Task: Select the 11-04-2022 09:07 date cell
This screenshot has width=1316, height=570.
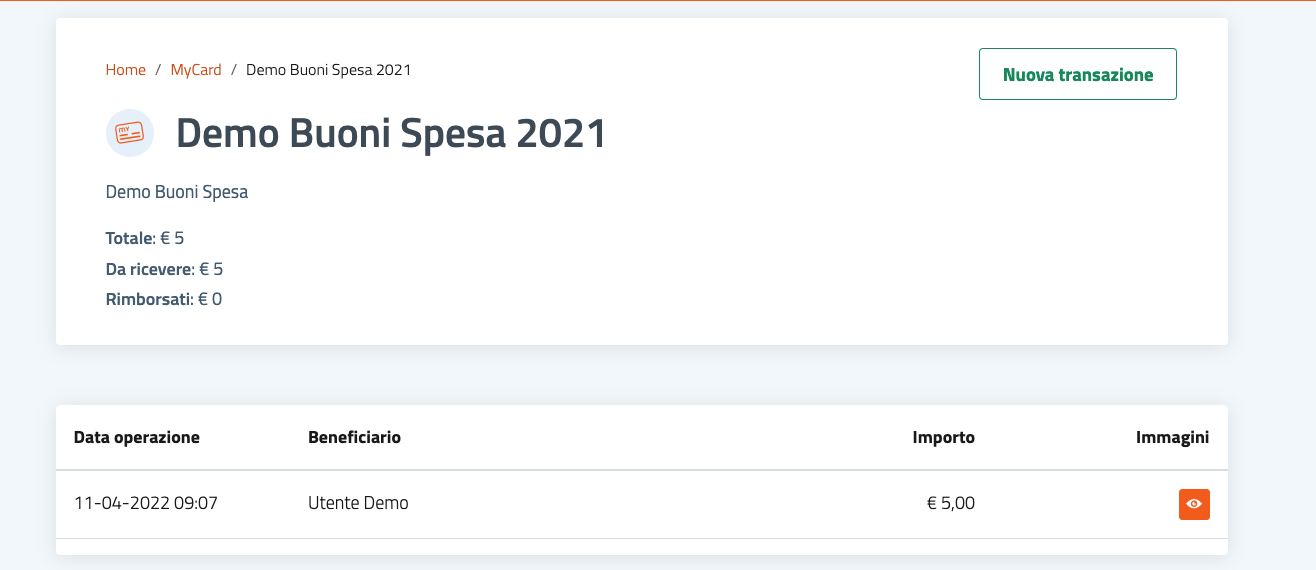Action: click(x=146, y=503)
